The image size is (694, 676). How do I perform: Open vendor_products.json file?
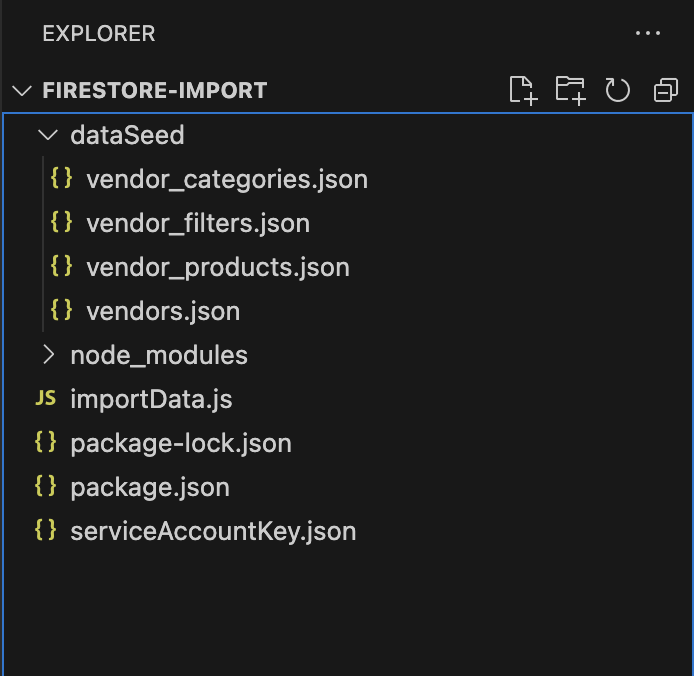coord(217,267)
